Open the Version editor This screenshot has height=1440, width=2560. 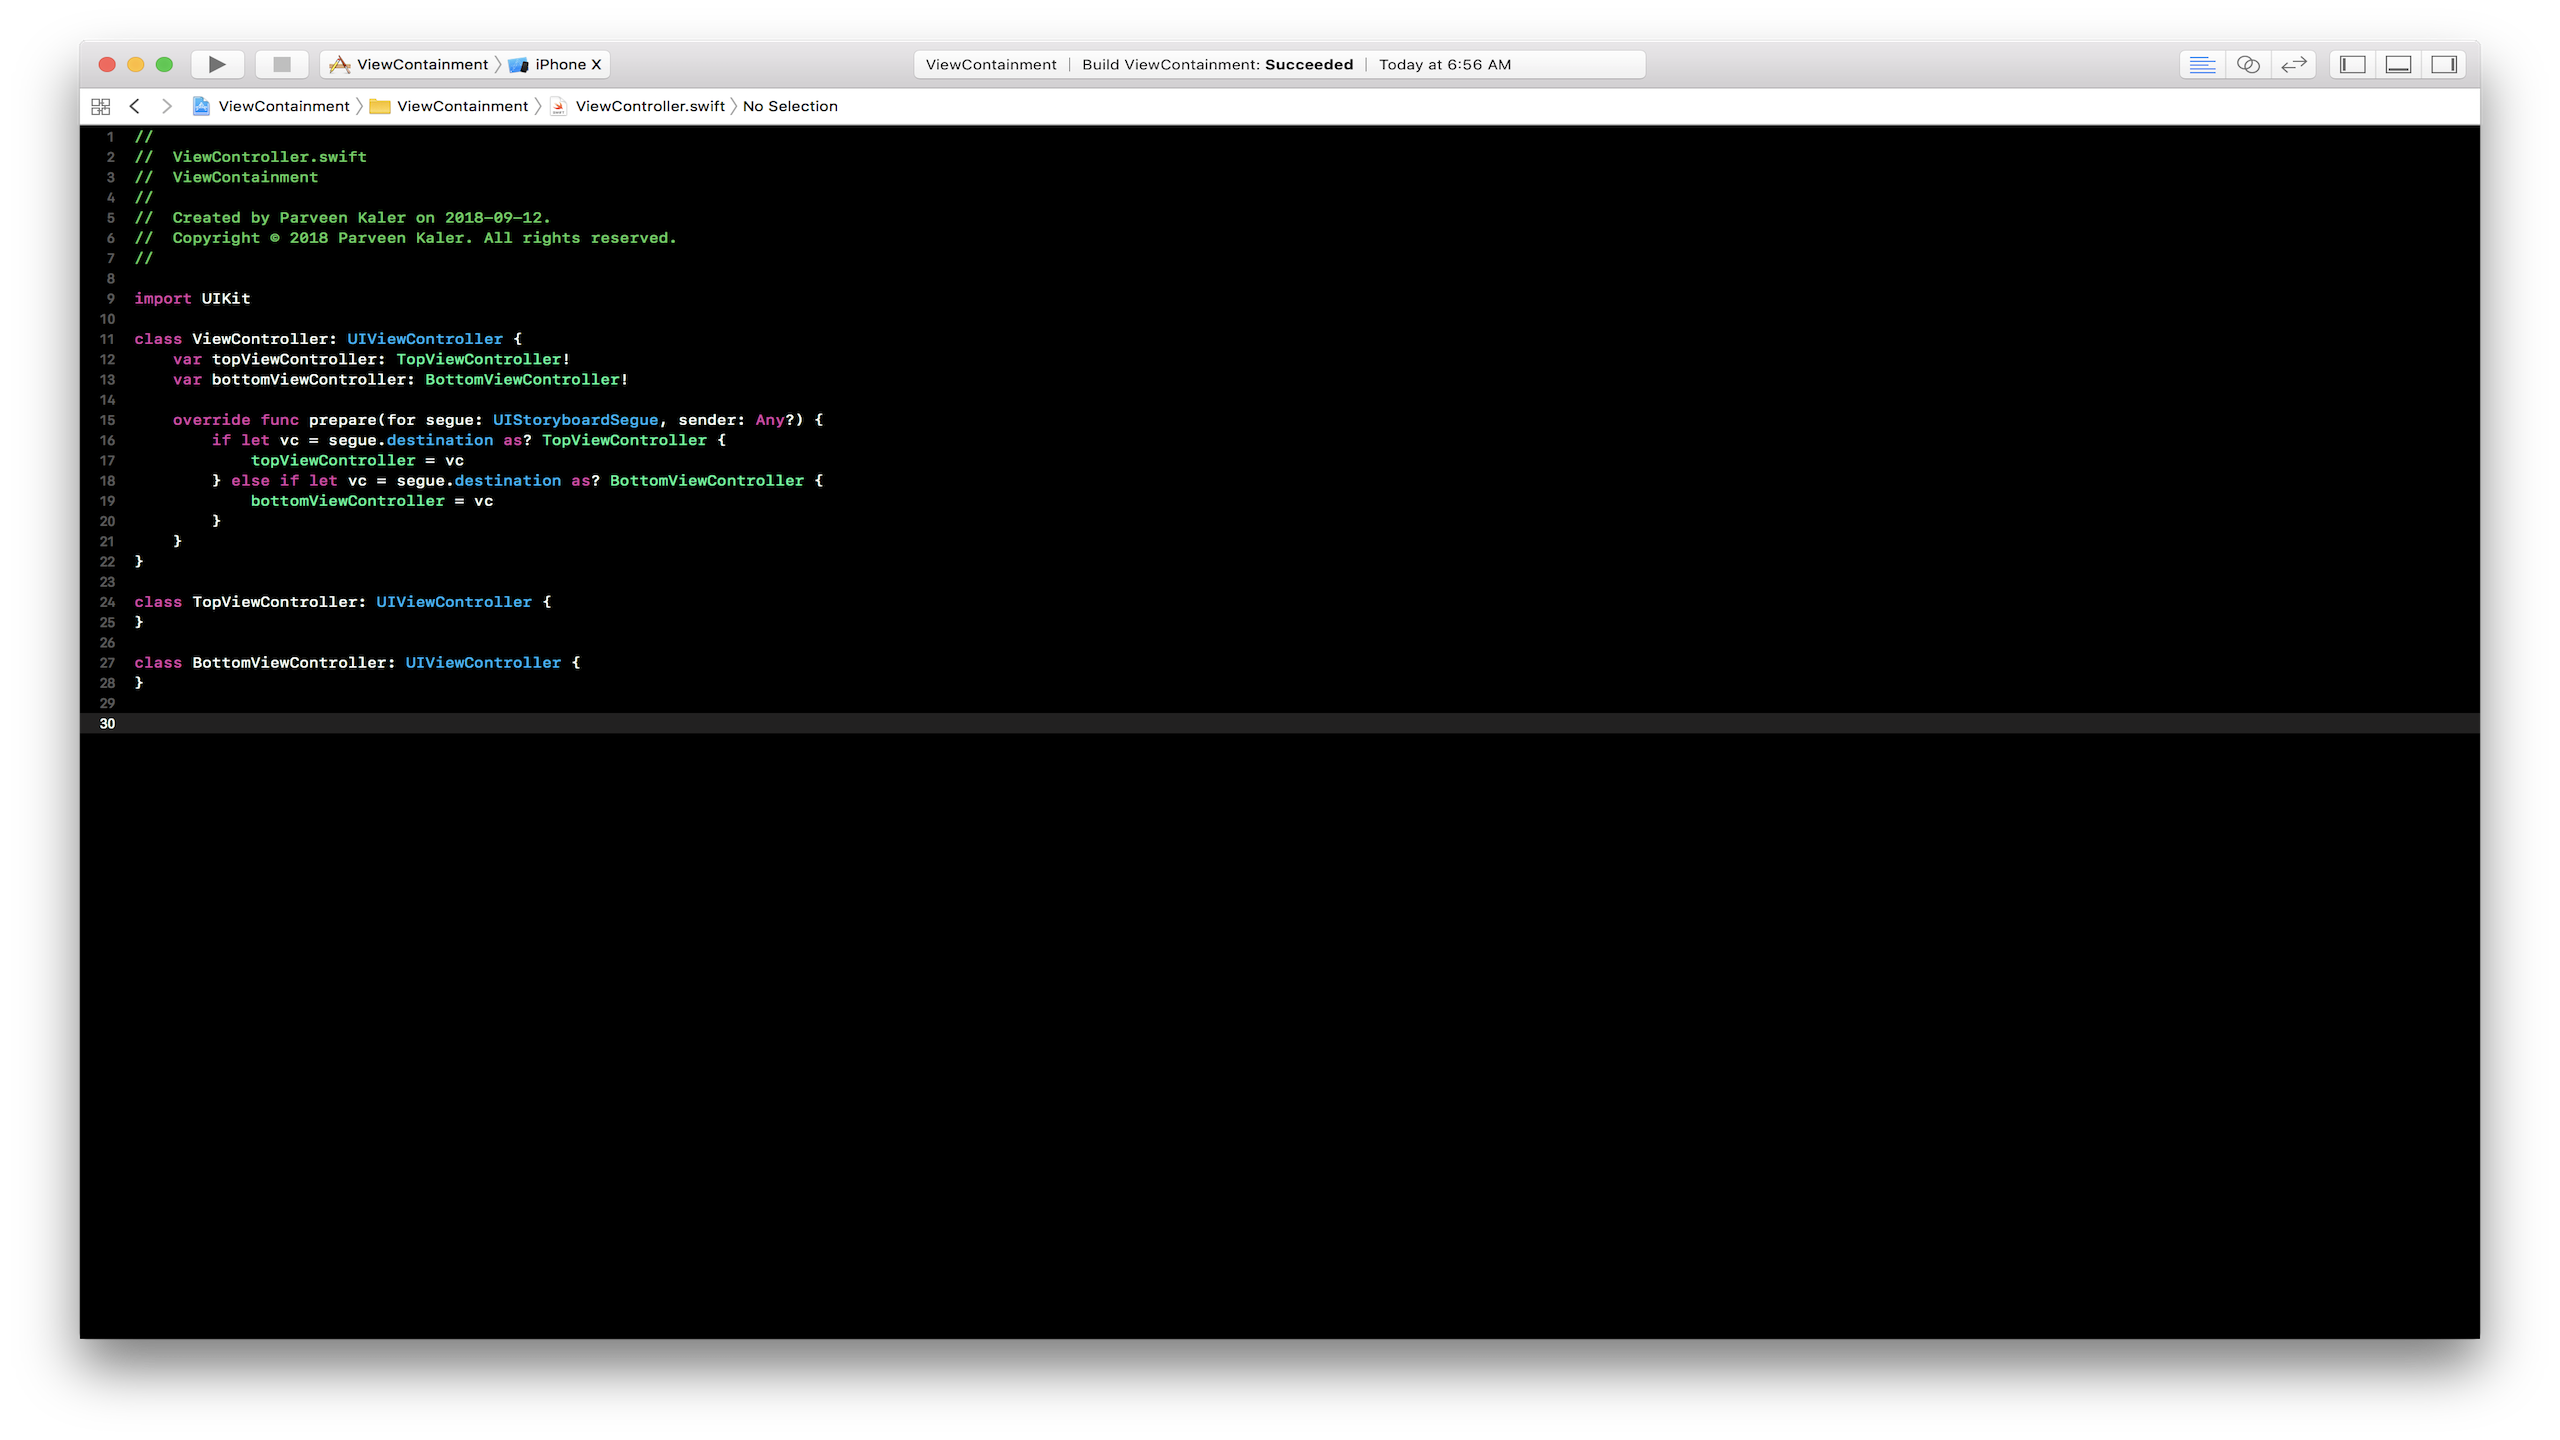coord(2294,64)
